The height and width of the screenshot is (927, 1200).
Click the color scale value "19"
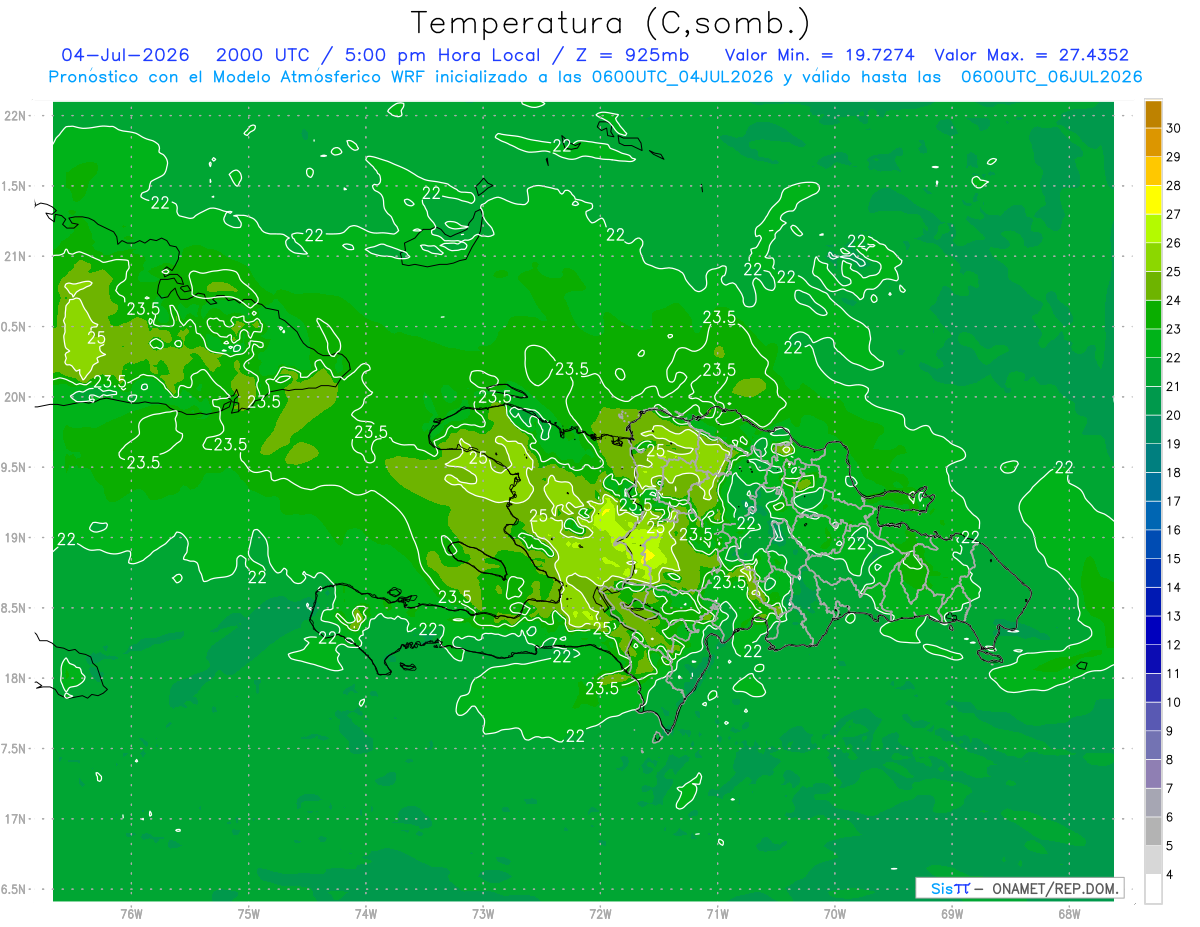point(1174,444)
